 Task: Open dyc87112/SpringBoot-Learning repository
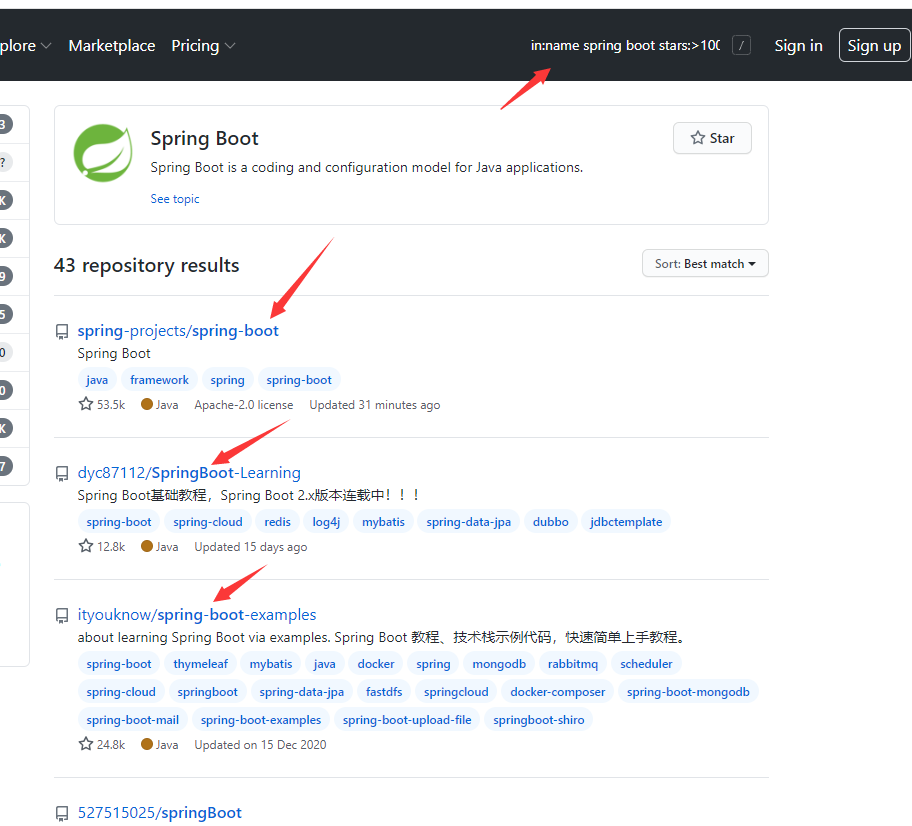point(189,473)
